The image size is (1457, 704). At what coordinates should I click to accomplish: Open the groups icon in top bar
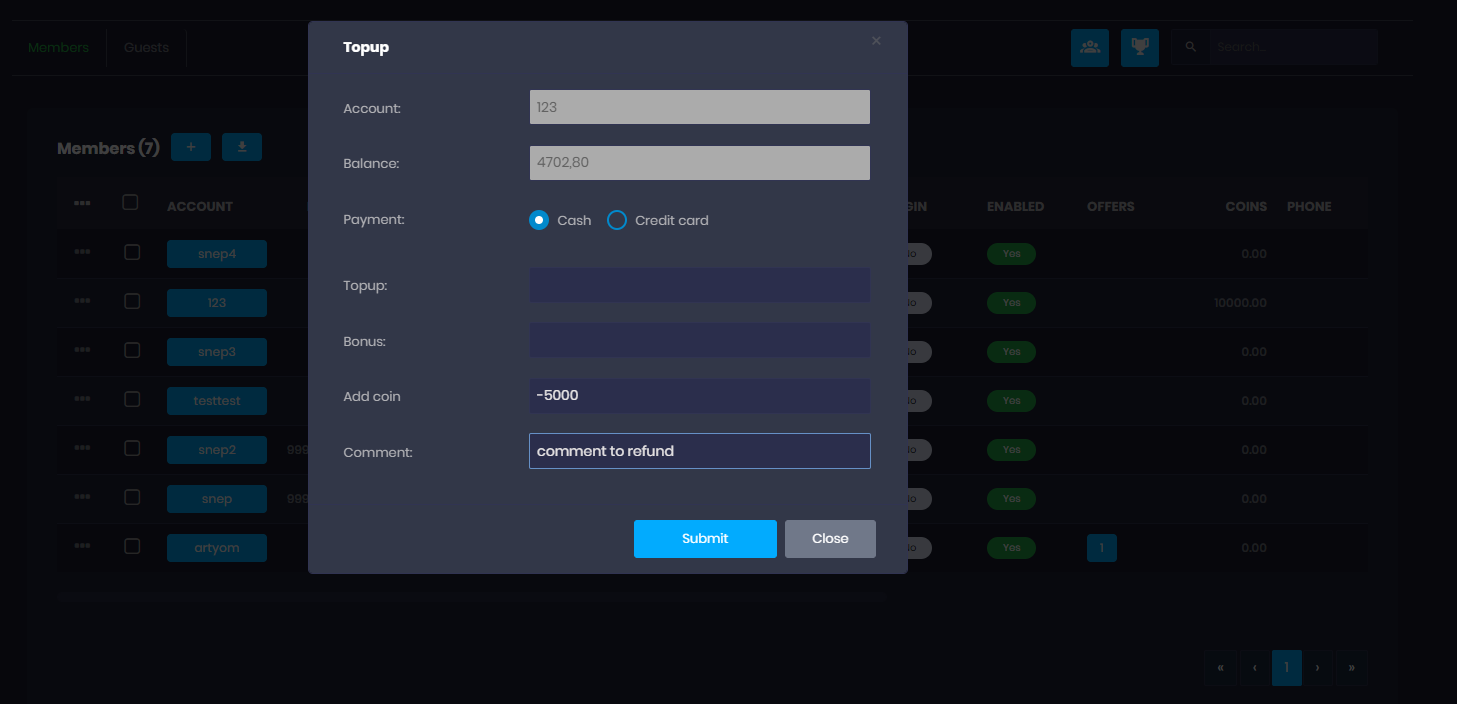(x=1089, y=47)
